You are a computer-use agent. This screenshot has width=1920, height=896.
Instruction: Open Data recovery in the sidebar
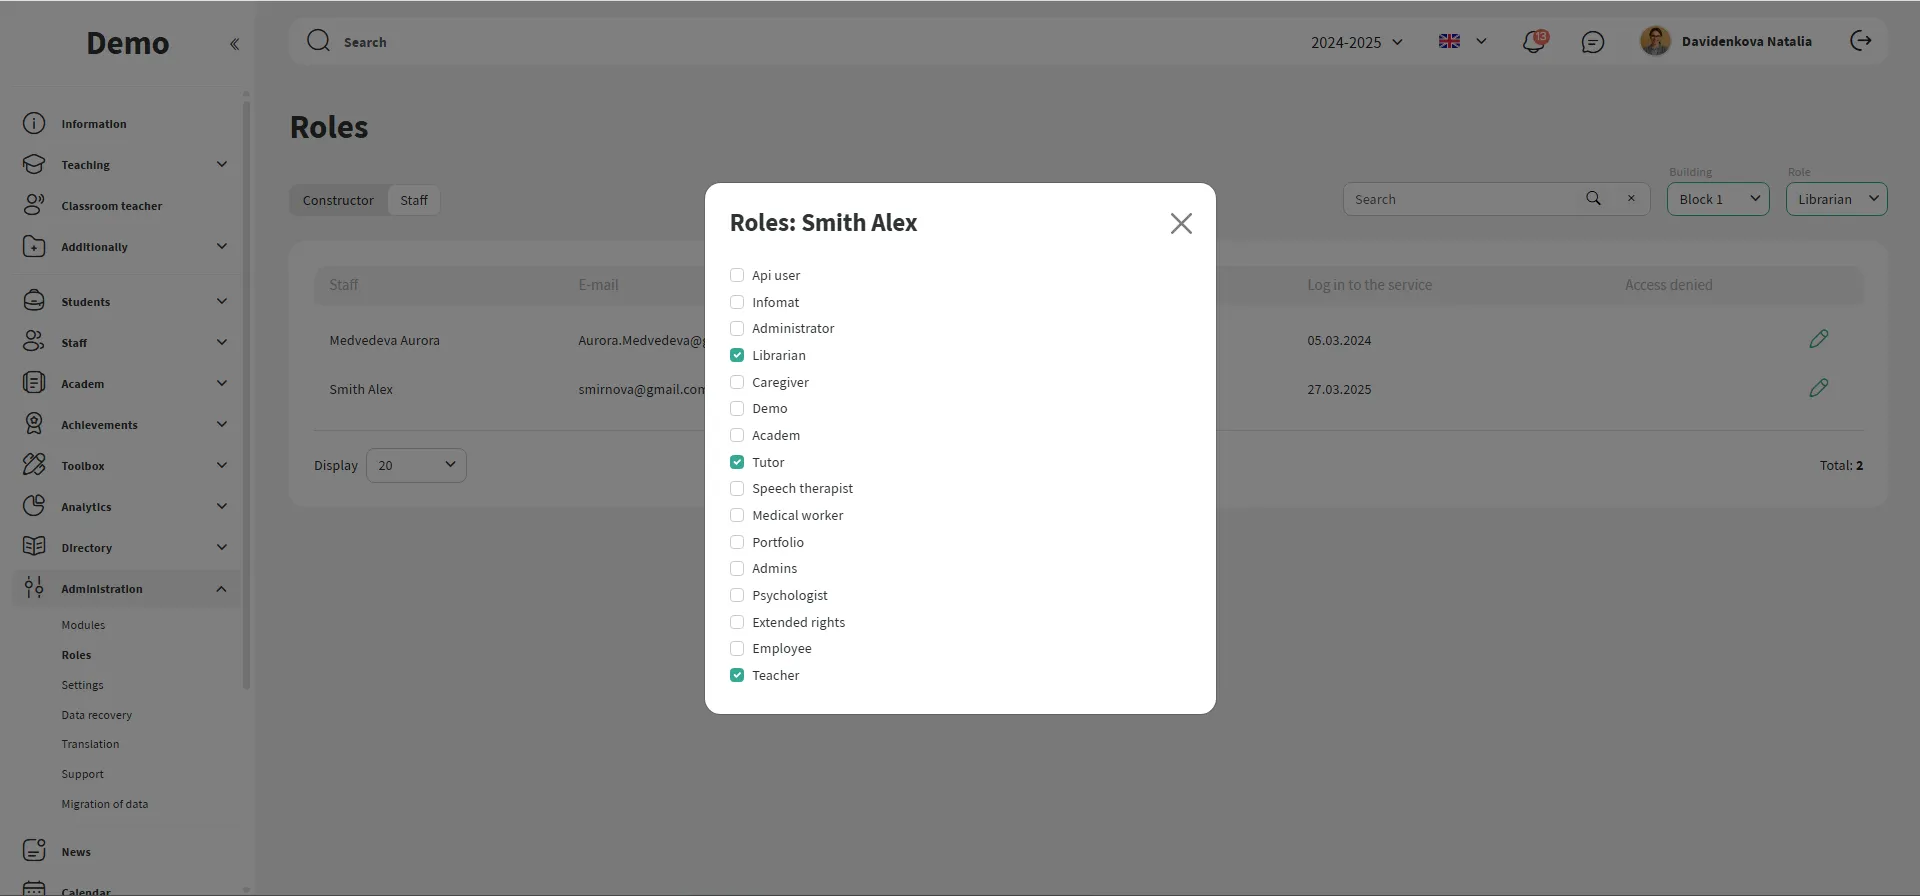tap(96, 715)
